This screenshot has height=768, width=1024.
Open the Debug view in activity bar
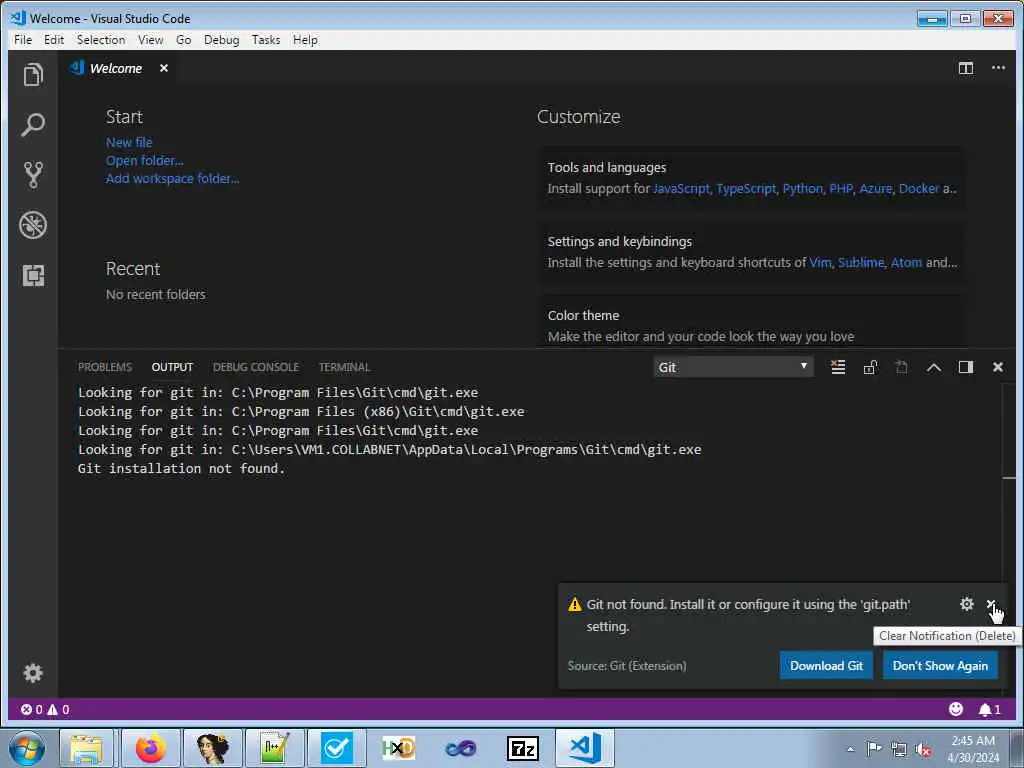[x=33, y=225]
